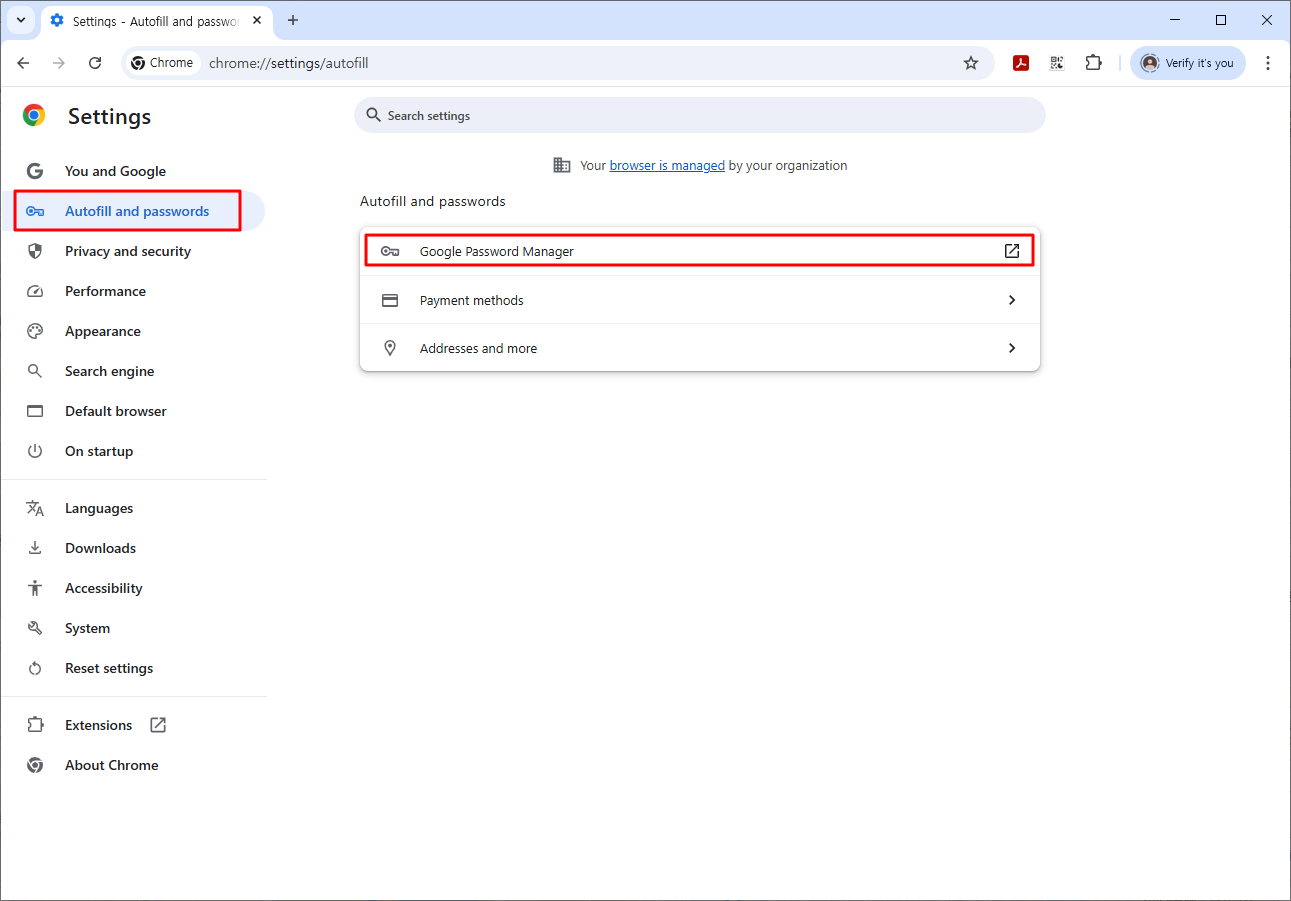
Task: Click the Default browser window icon
Action: click(35, 411)
